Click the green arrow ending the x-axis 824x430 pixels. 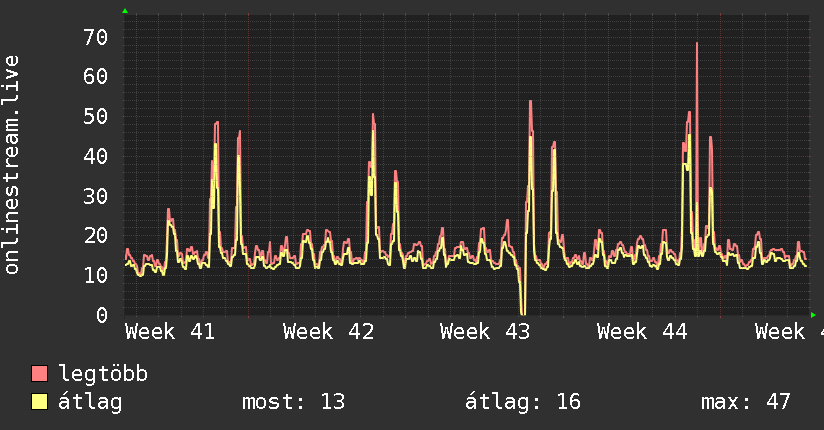pyautogui.click(x=813, y=315)
